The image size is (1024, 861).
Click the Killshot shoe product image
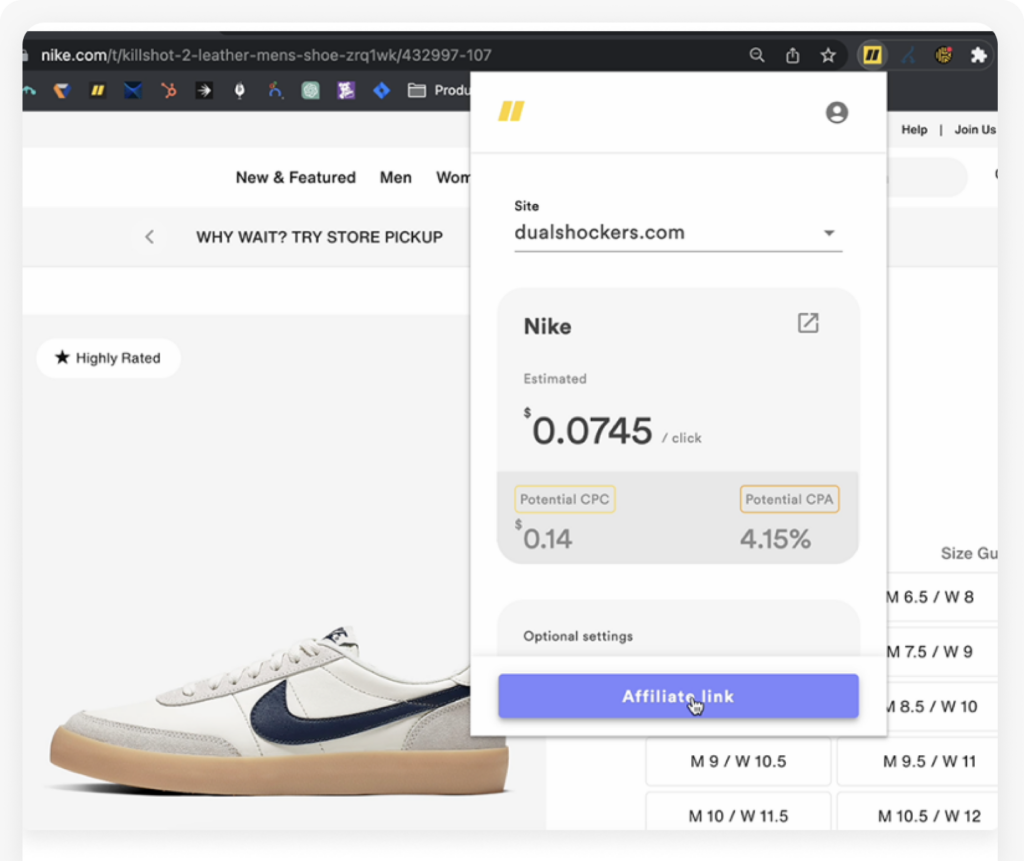point(270,712)
